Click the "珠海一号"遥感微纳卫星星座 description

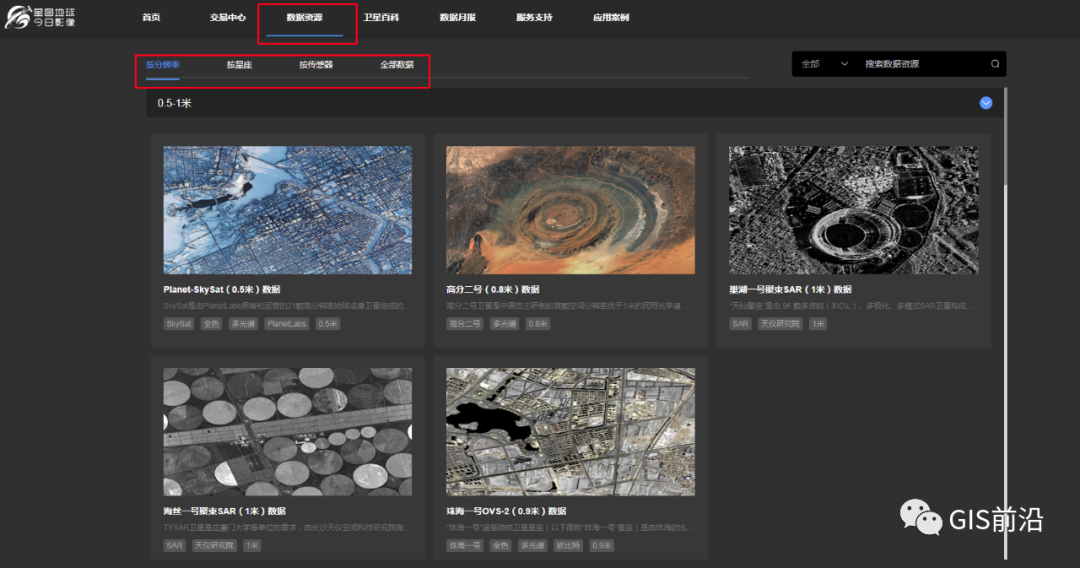tap(568, 527)
